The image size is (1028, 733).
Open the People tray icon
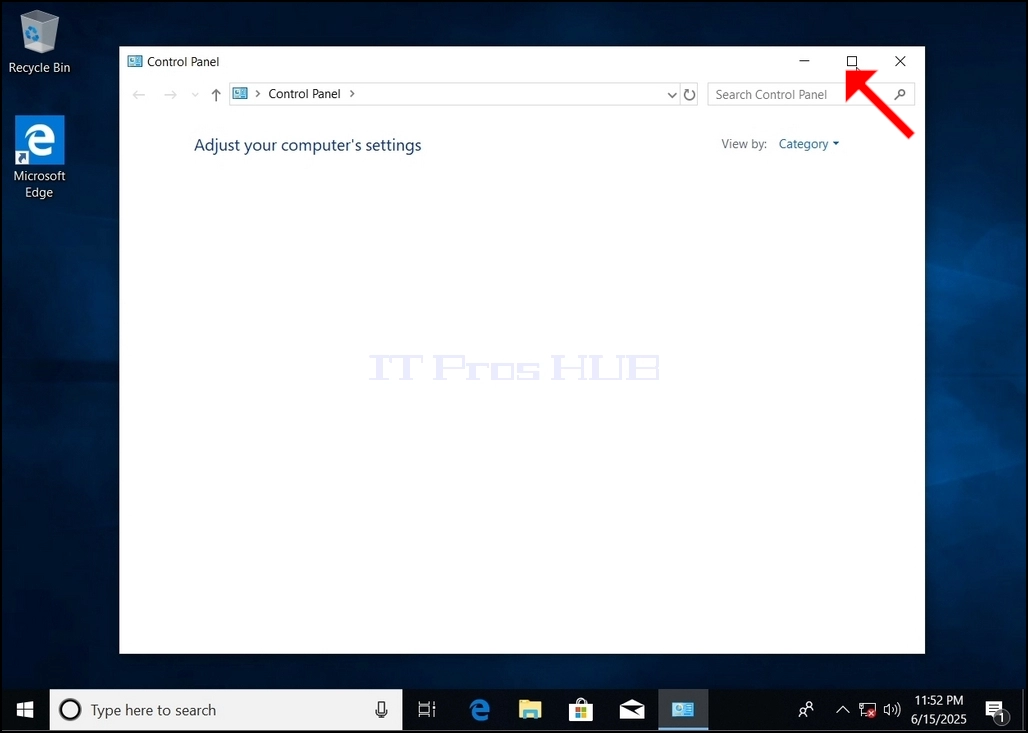point(806,709)
